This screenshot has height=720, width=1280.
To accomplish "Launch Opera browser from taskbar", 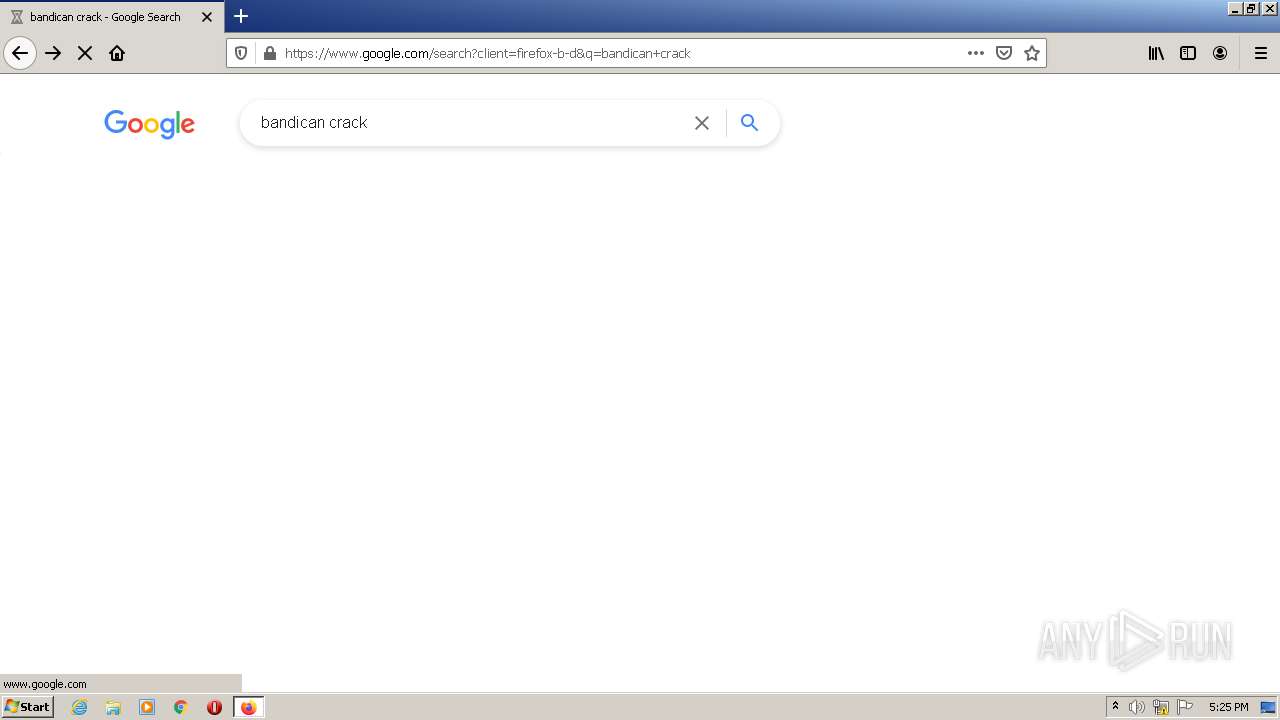I will coord(214,707).
